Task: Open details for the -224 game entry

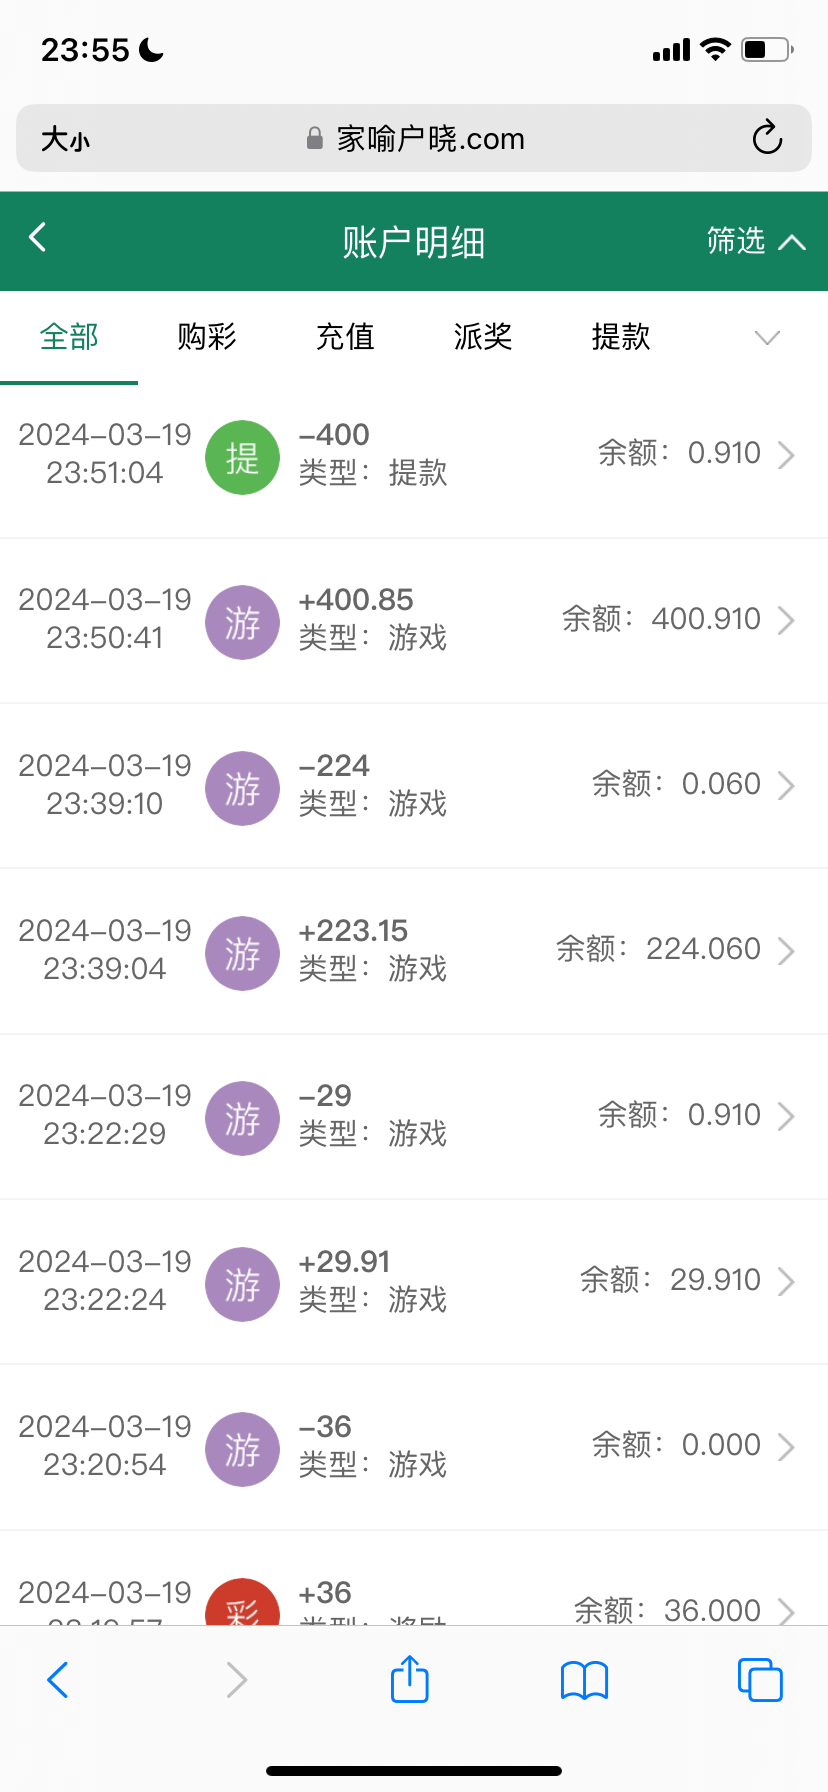Action: [x=786, y=786]
